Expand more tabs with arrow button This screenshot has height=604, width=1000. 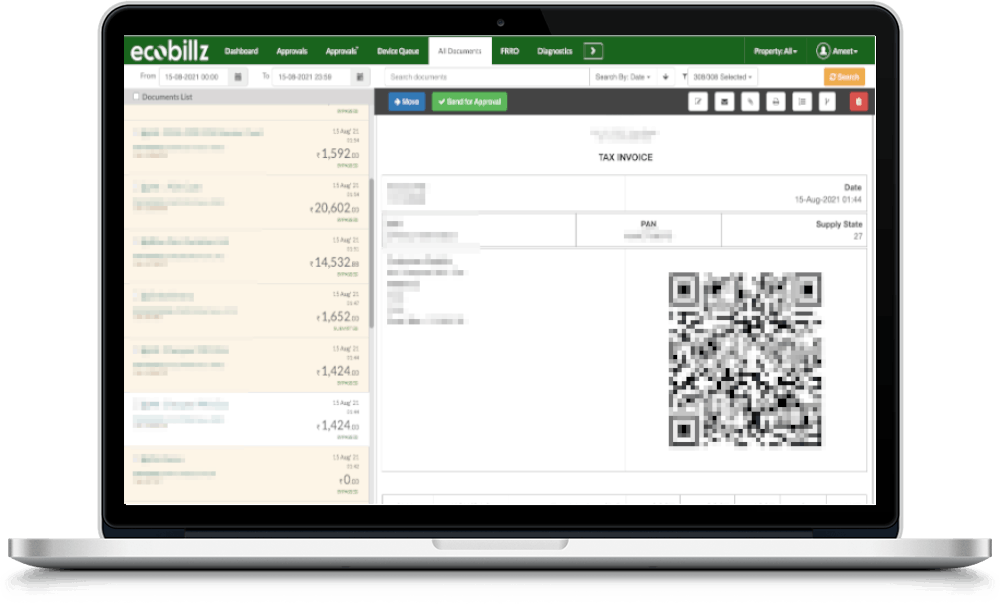point(593,50)
